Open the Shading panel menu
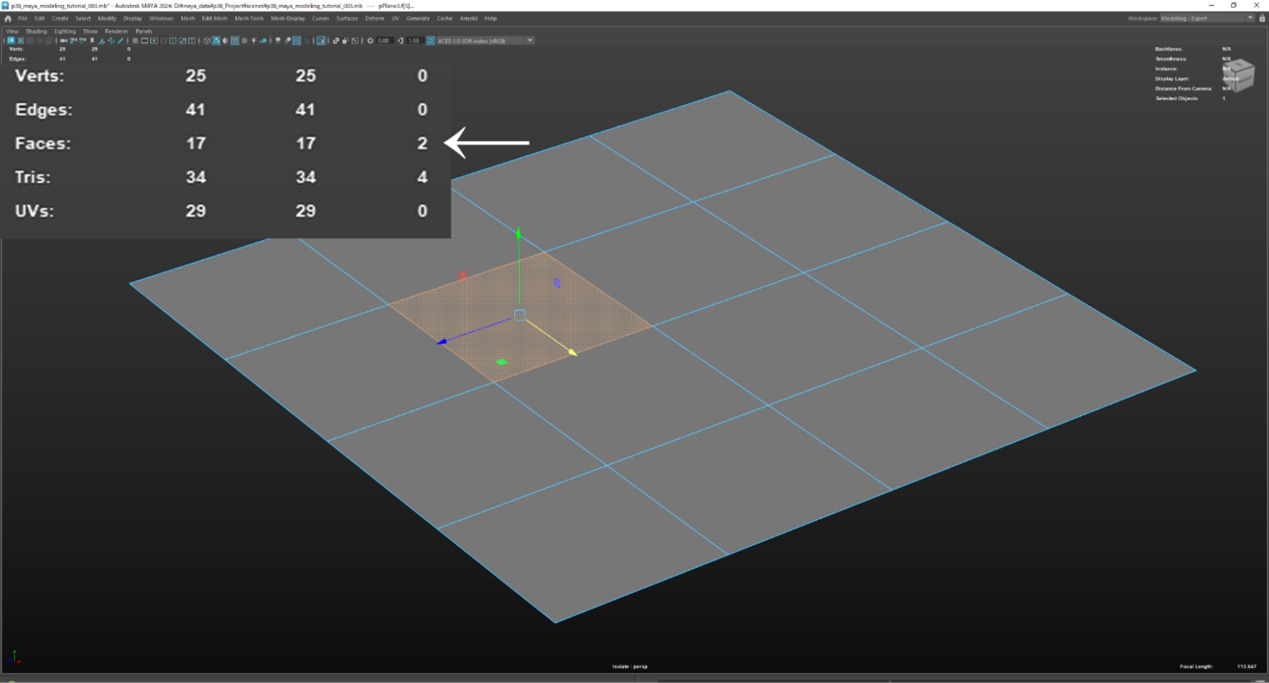 point(36,31)
